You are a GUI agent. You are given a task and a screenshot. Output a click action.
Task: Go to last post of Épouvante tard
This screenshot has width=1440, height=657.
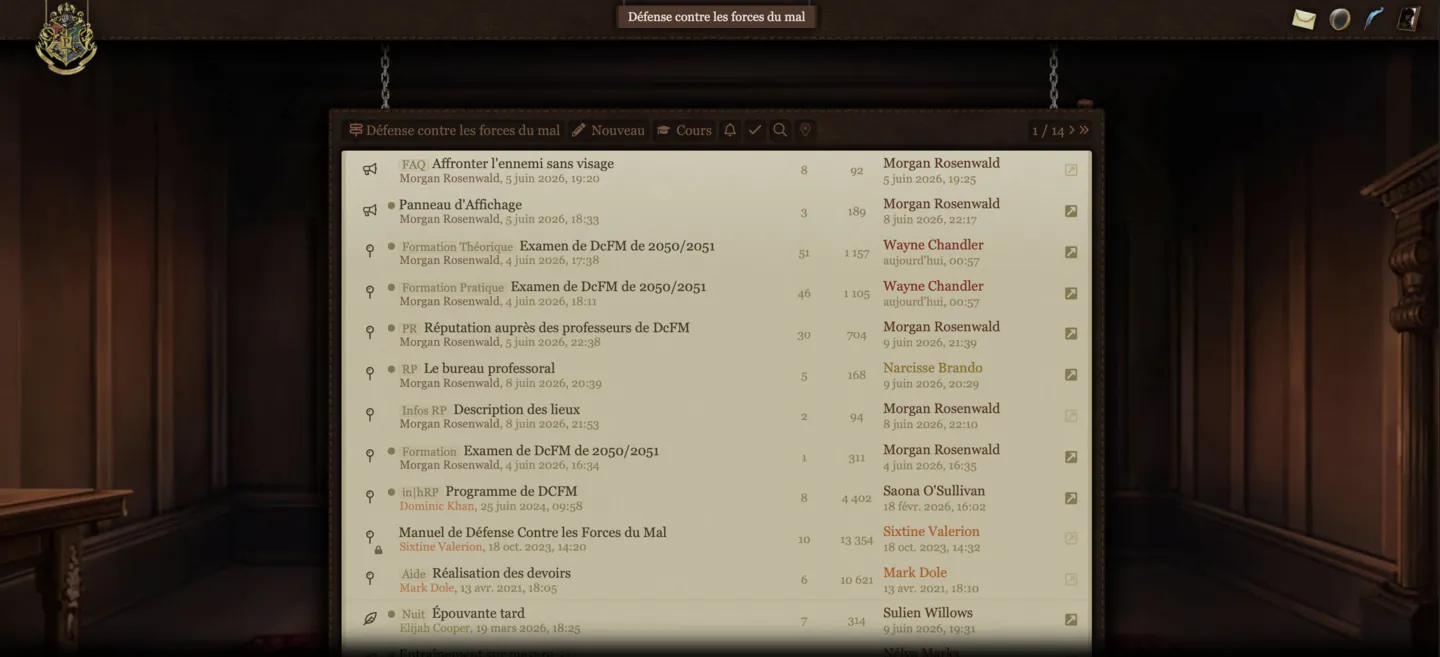click(1071, 620)
